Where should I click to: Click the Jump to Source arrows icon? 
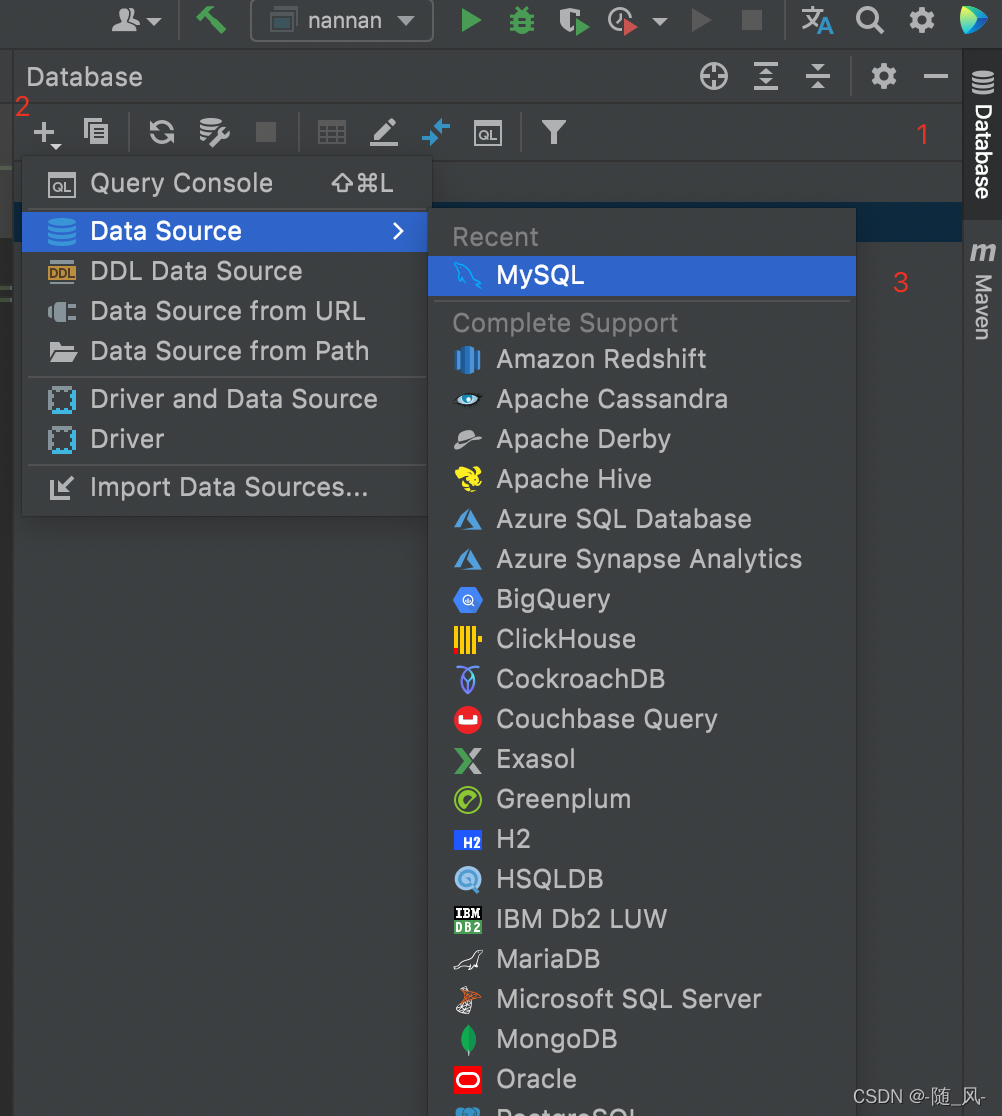pos(436,132)
